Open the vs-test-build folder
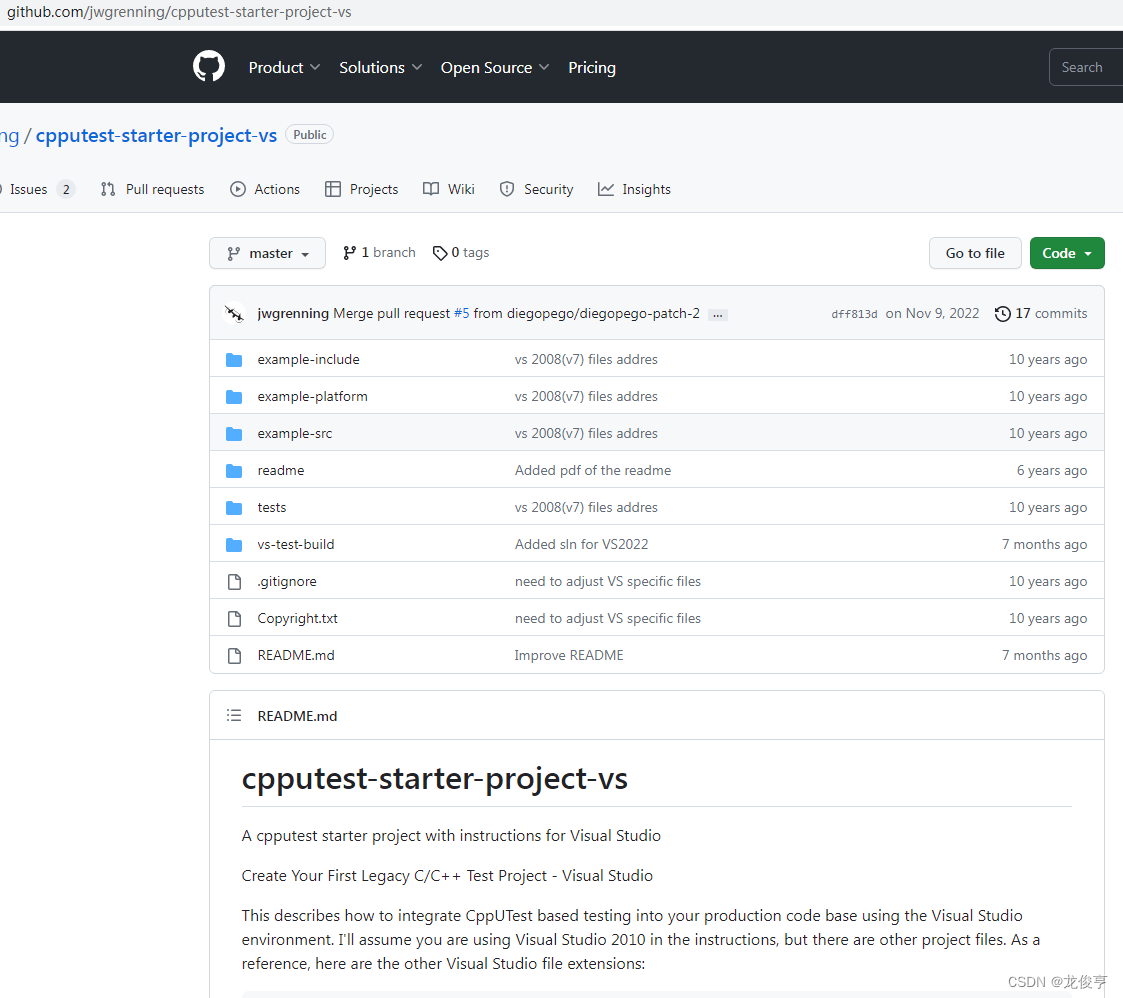1123x998 pixels. 296,544
